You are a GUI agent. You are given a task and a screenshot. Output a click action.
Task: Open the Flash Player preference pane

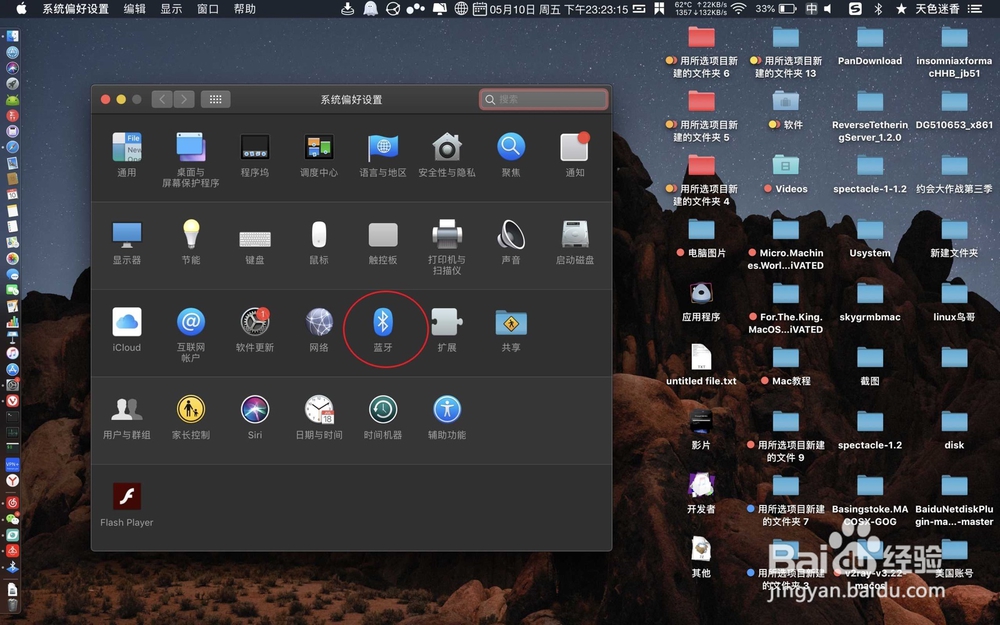126,497
